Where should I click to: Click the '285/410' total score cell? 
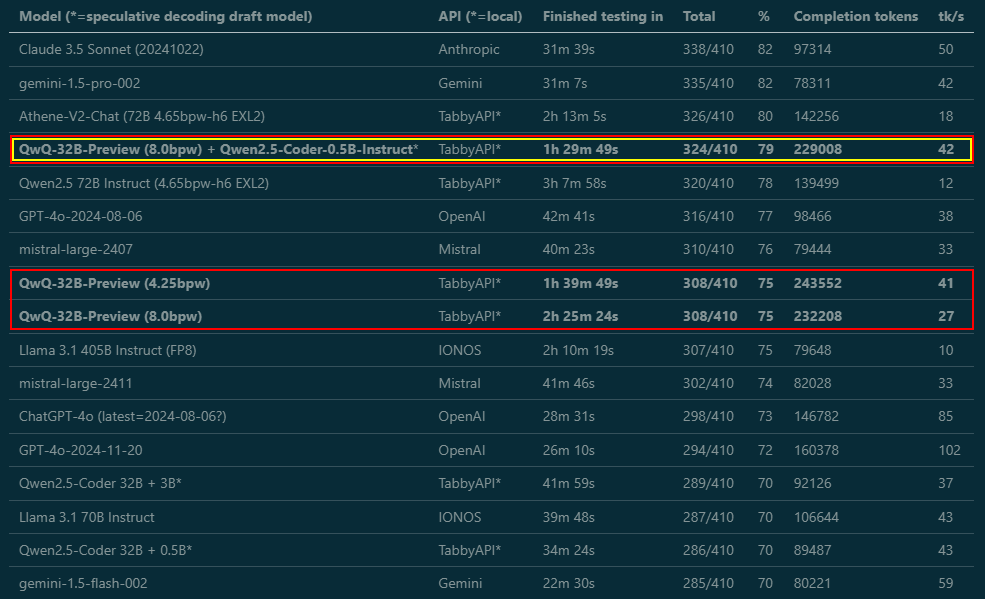coord(708,584)
